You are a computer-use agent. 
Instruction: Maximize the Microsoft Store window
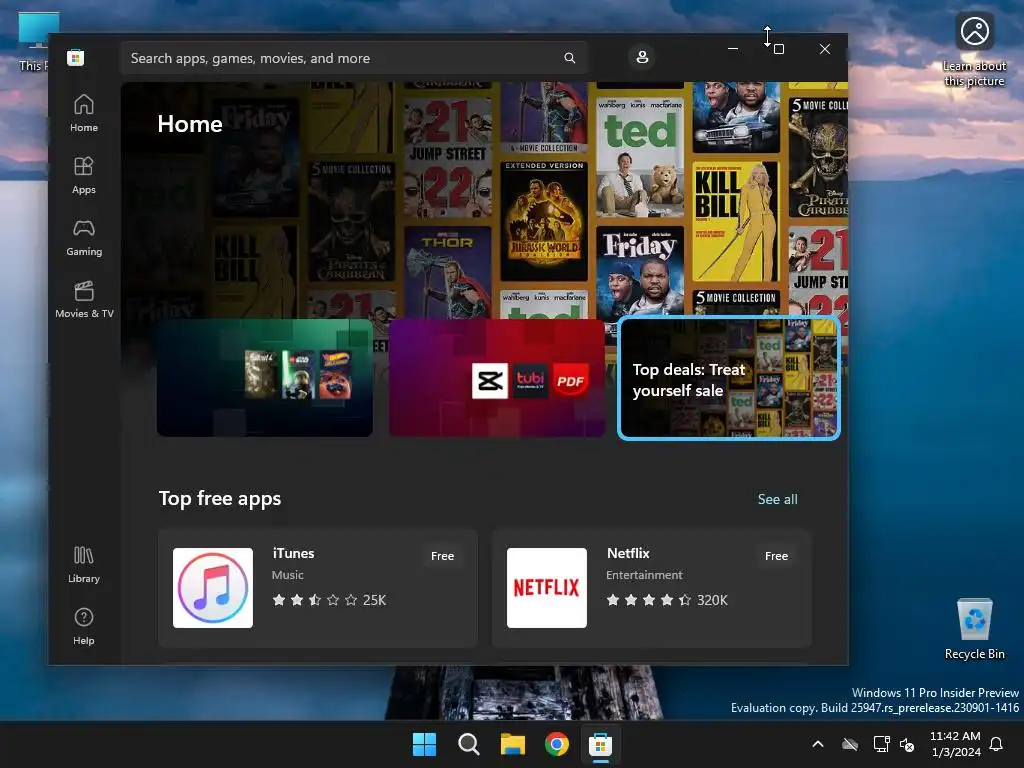coord(778,49)
